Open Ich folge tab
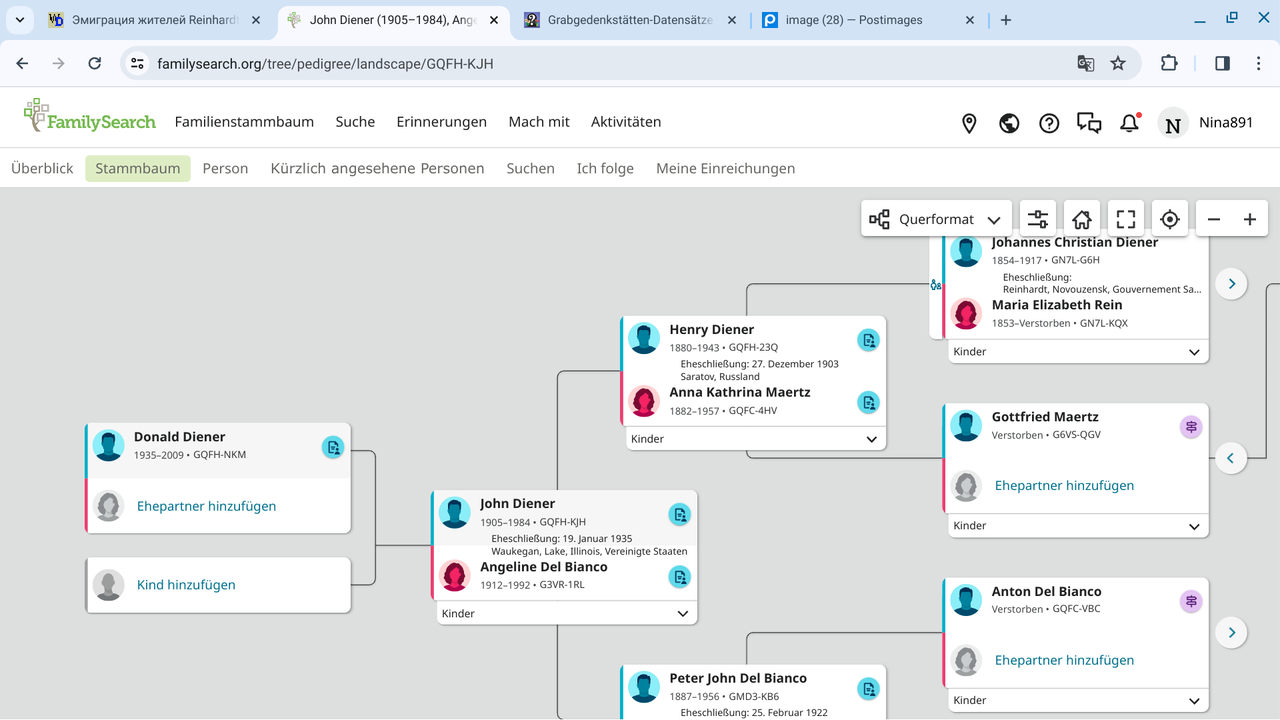The width and height of the screenshot is (1280, 720). tap(605, 168)
